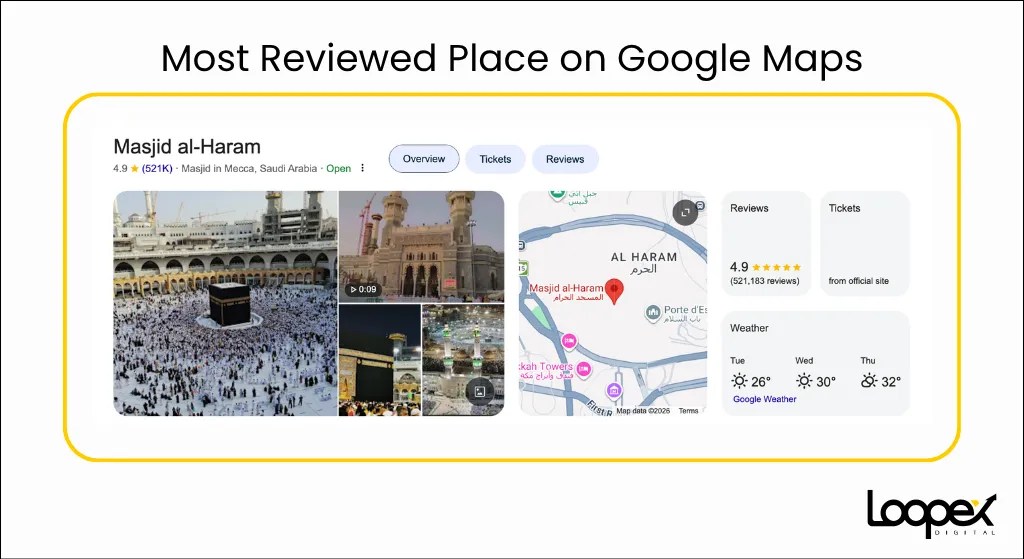Open the large Kaaba courtyard photo
1024x559 pixels.
tap(225, 303)
